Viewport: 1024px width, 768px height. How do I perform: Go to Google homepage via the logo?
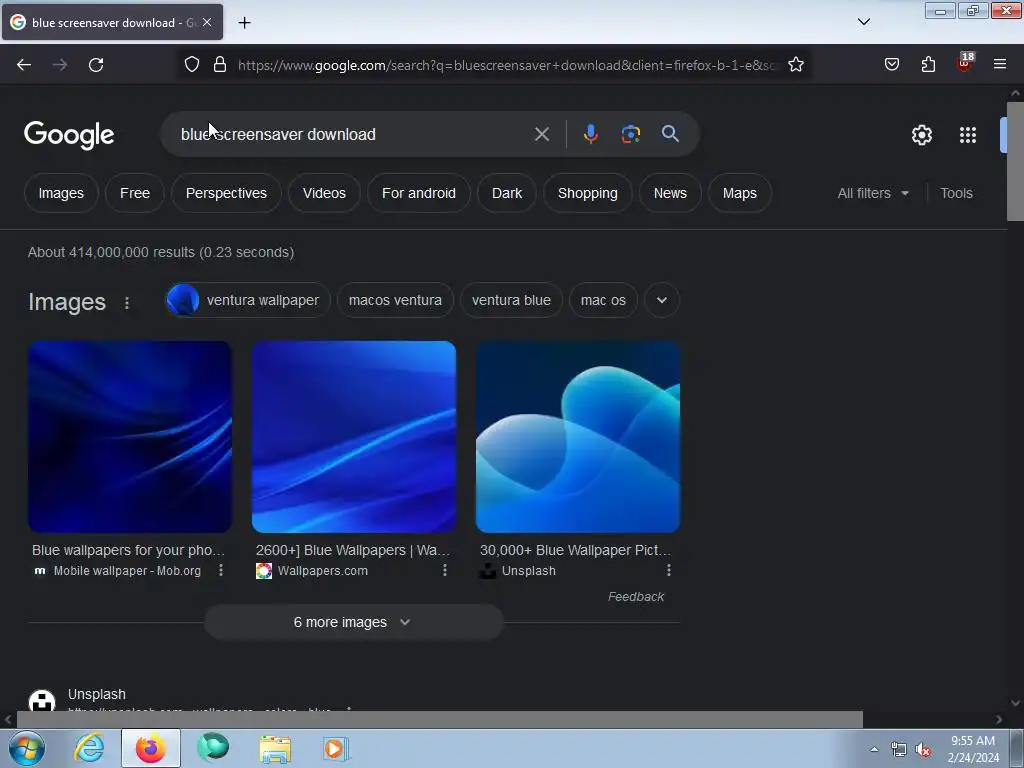coord(69,135)
